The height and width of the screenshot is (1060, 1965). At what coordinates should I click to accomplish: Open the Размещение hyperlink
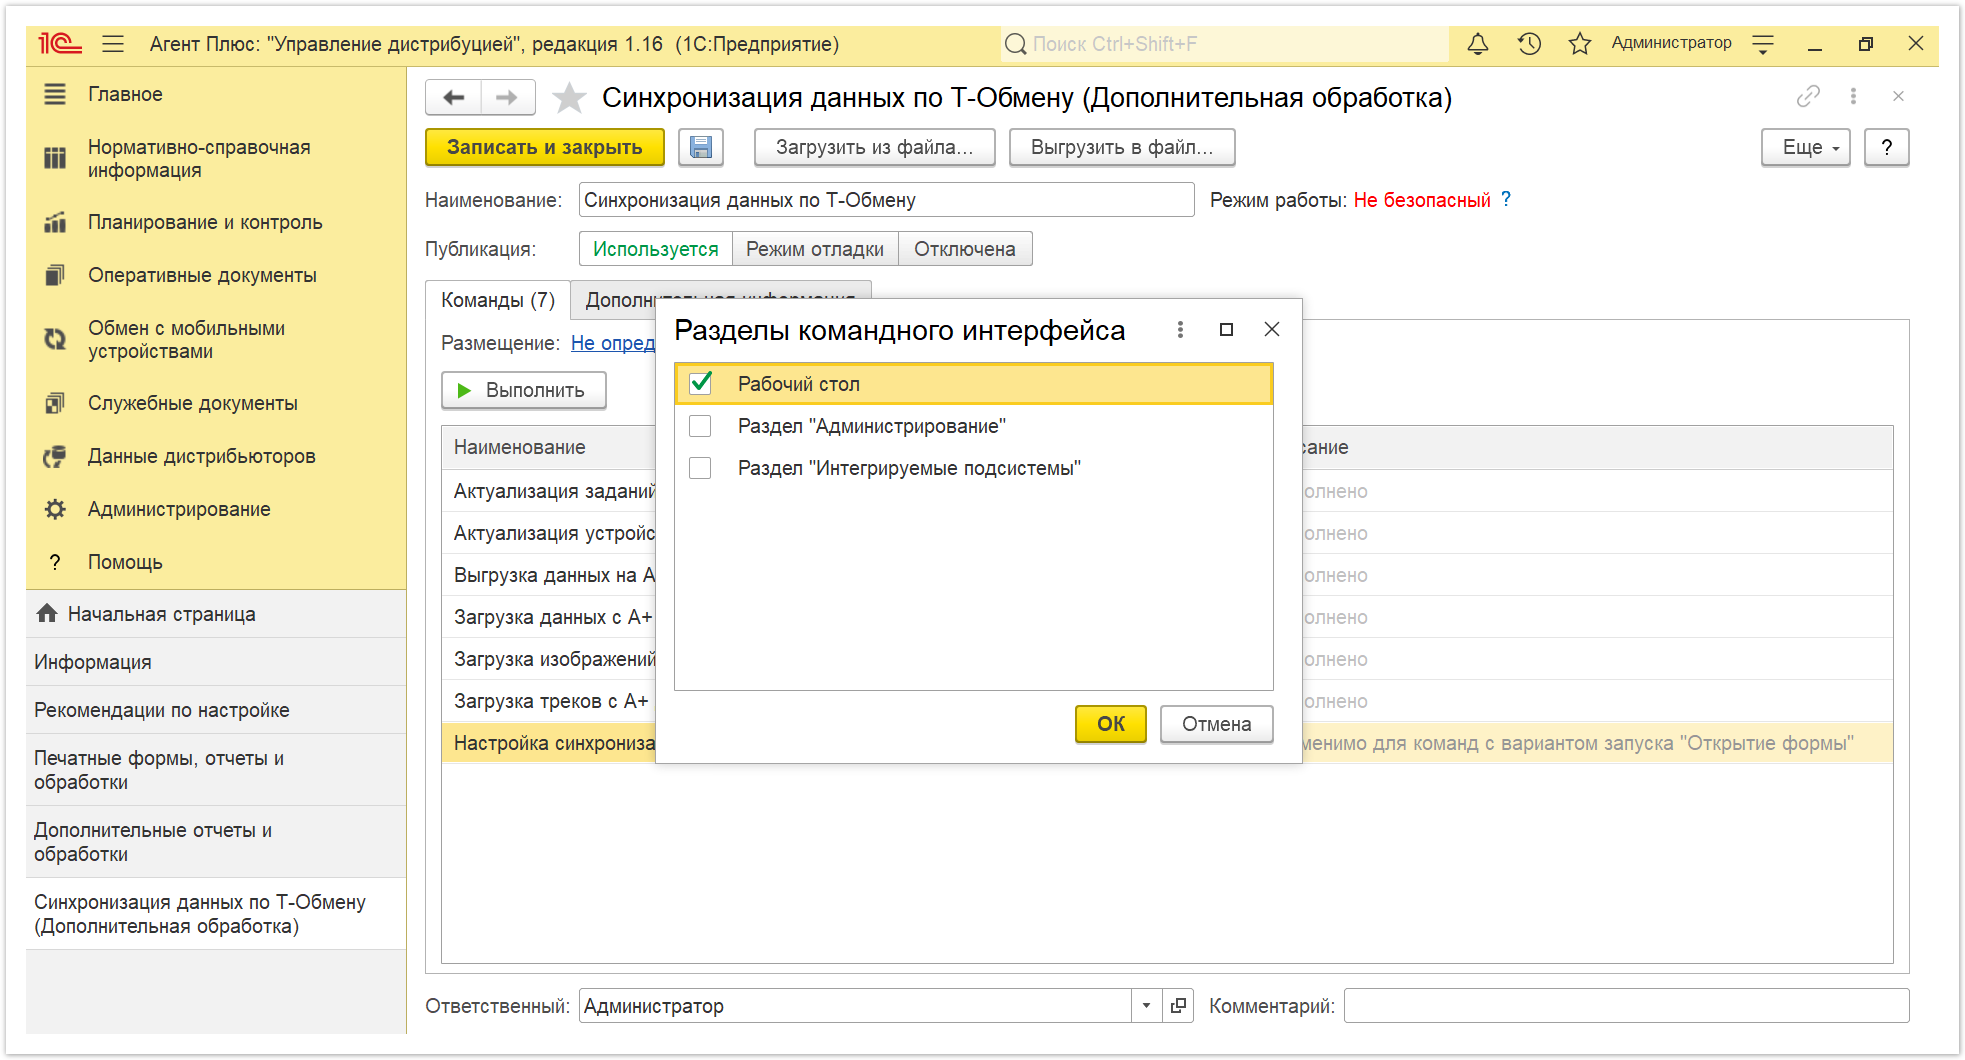612,343
